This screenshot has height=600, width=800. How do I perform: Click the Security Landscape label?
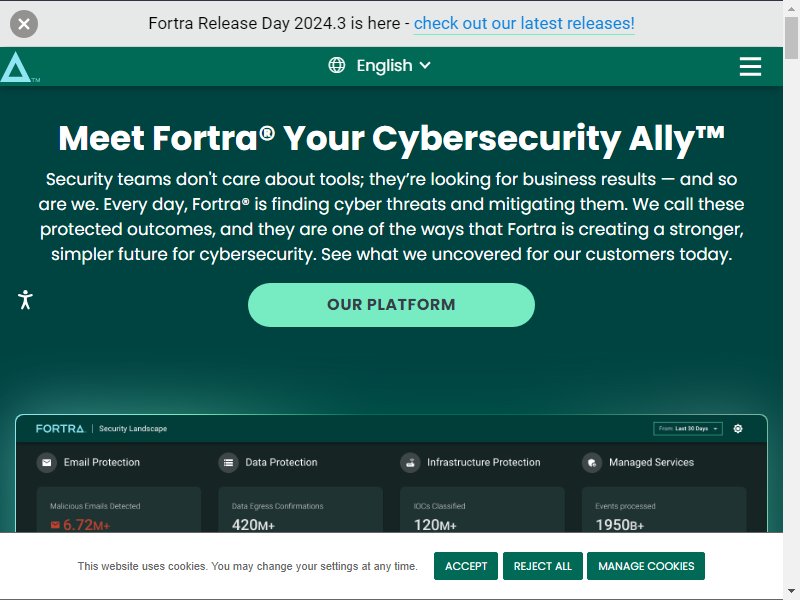tap(133, 429)
